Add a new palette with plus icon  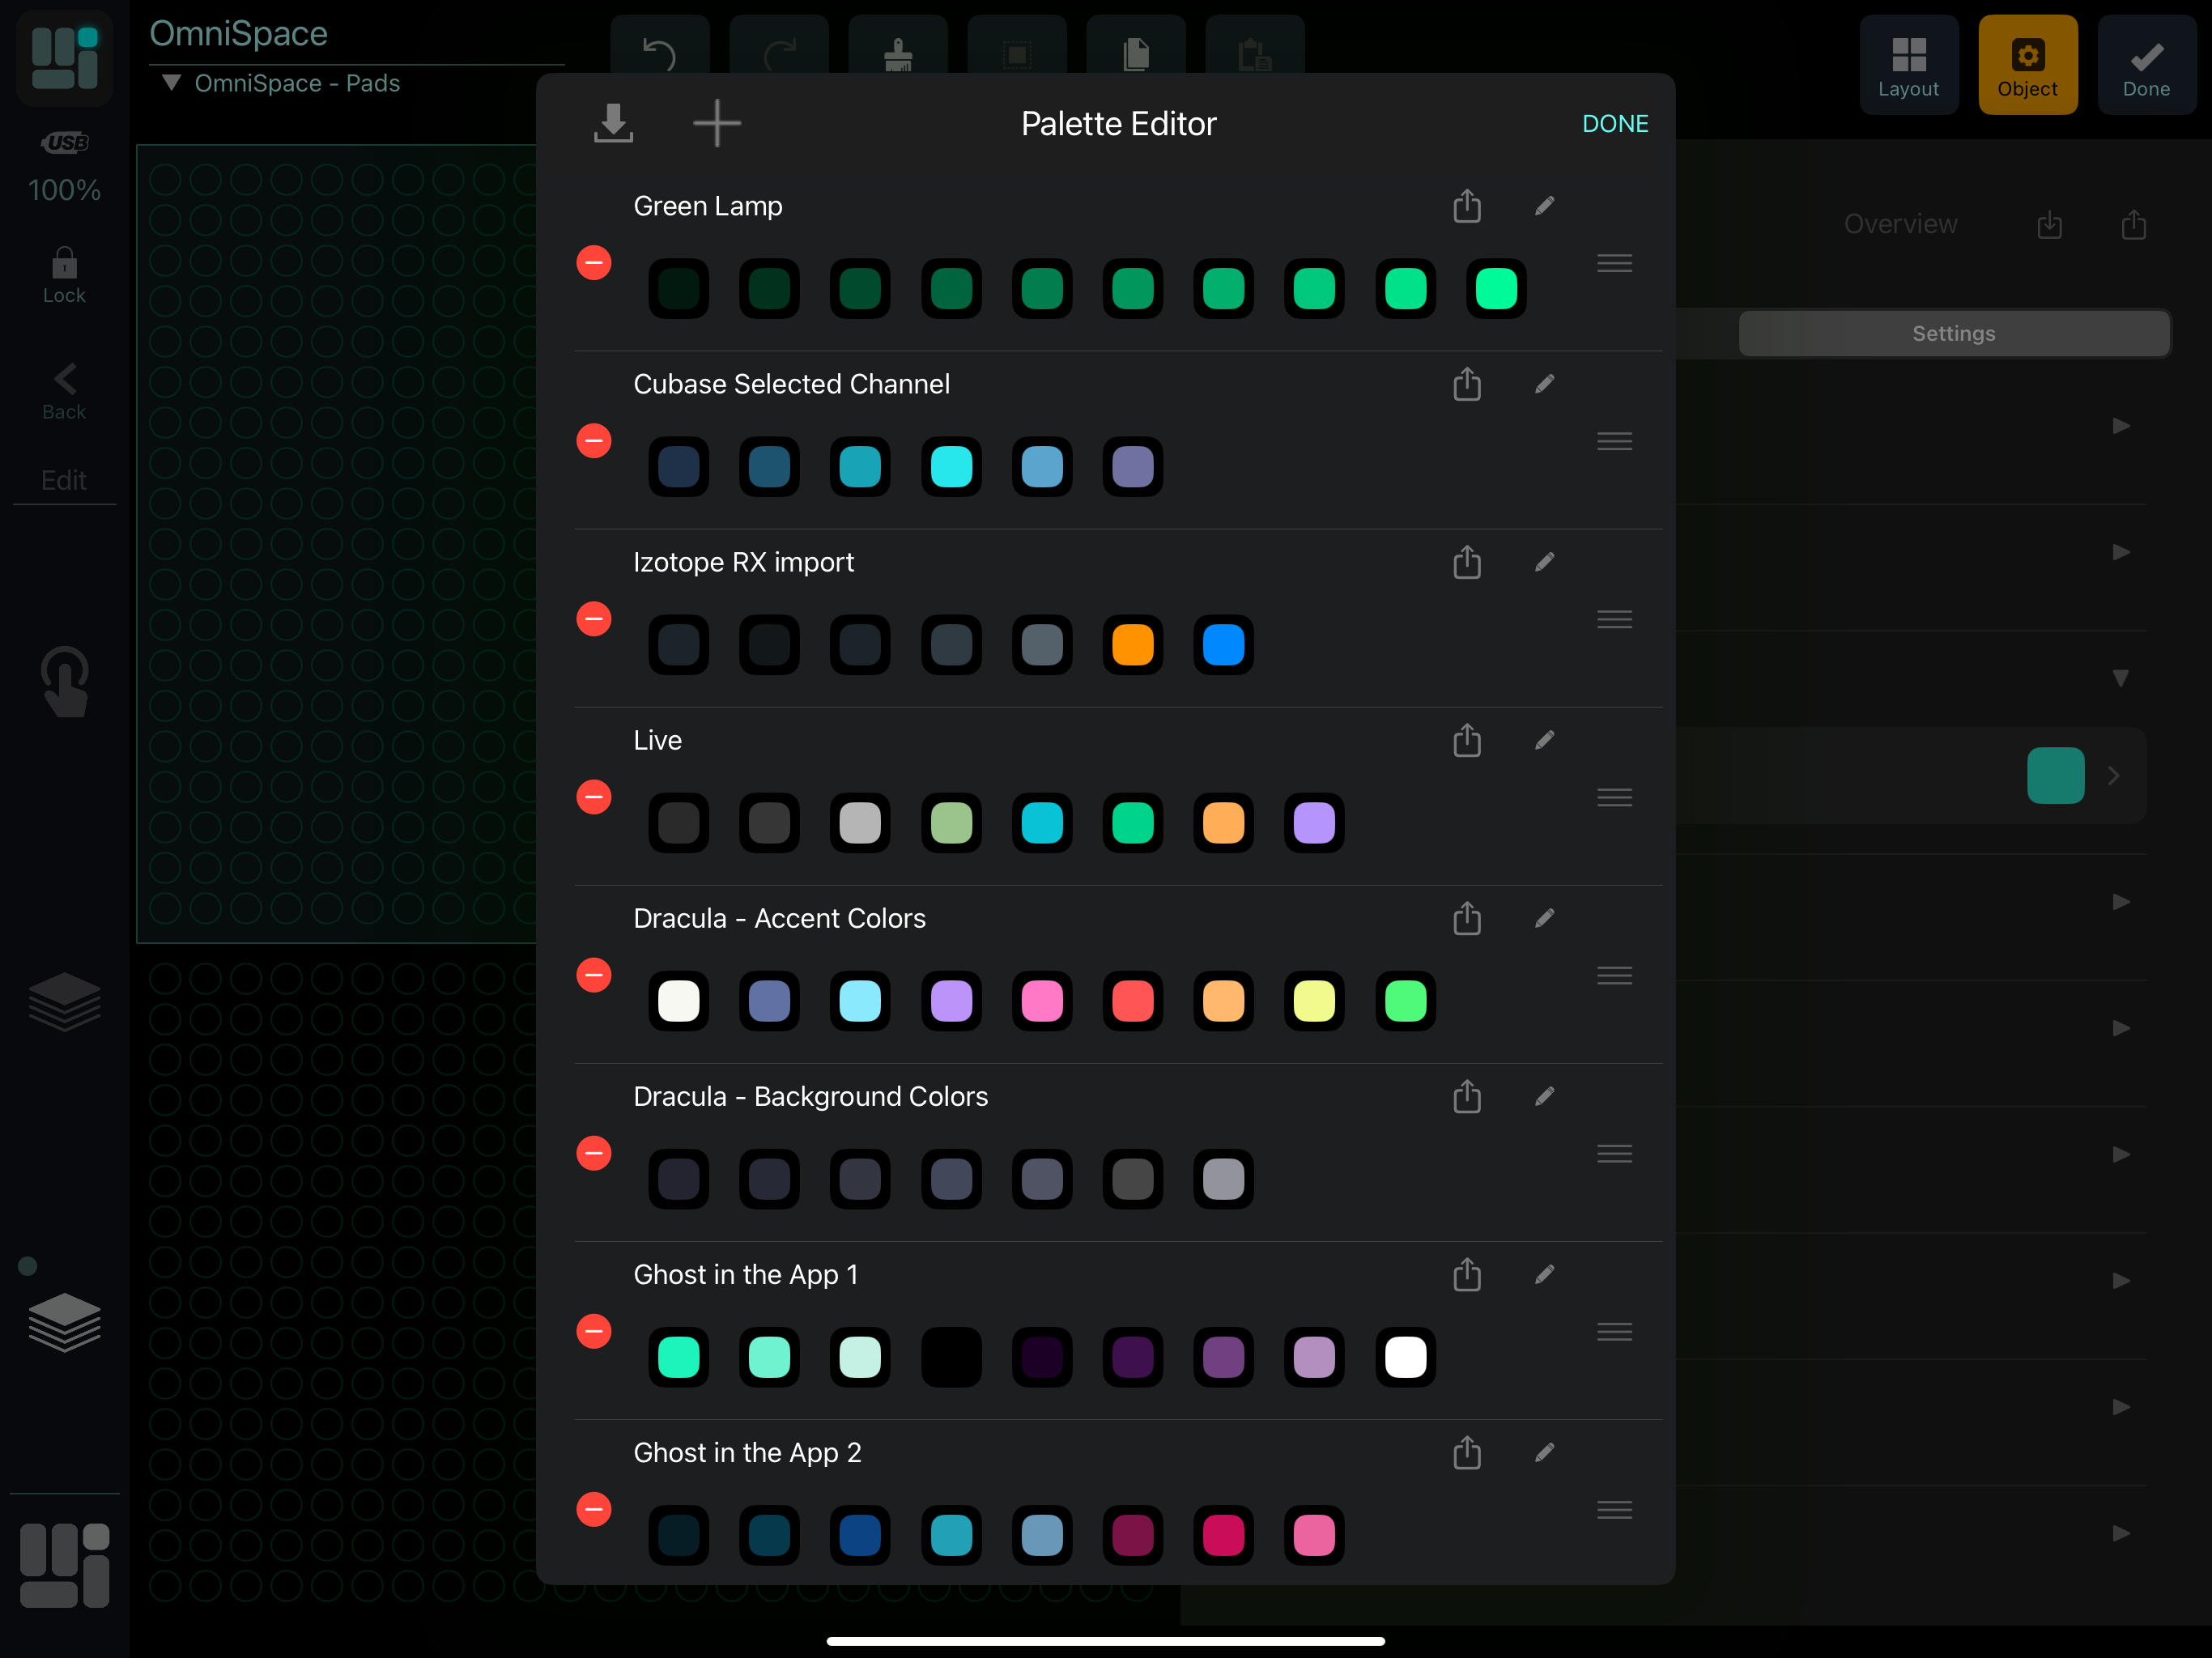click(717, 123)
